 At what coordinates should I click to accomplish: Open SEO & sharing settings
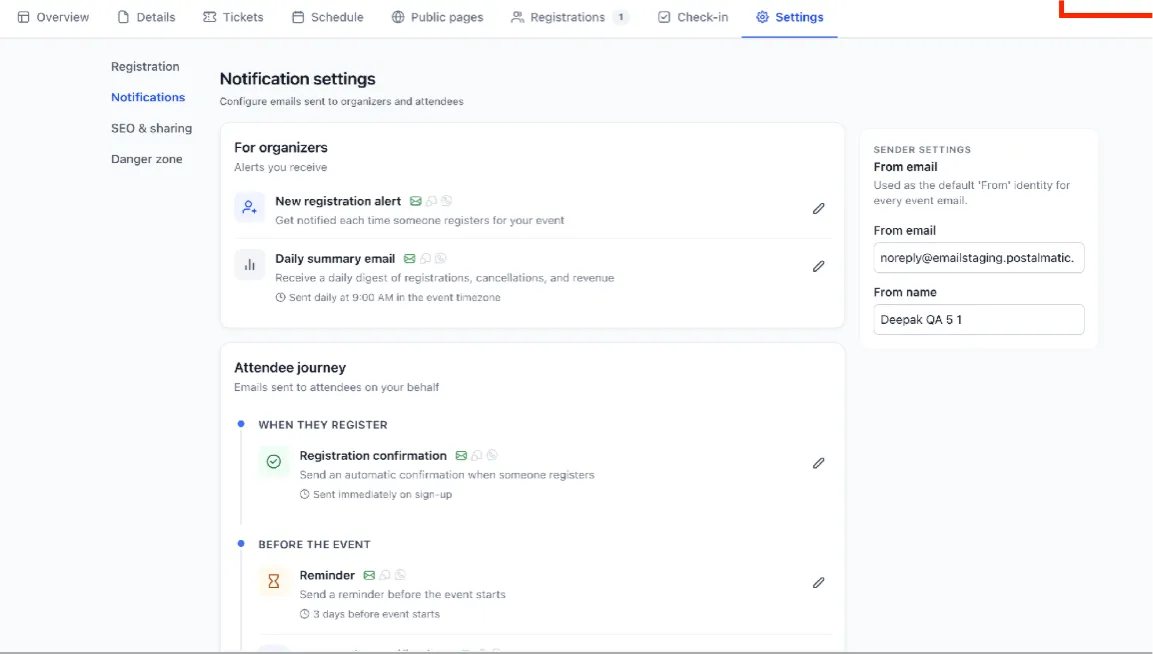click(151, 128)
